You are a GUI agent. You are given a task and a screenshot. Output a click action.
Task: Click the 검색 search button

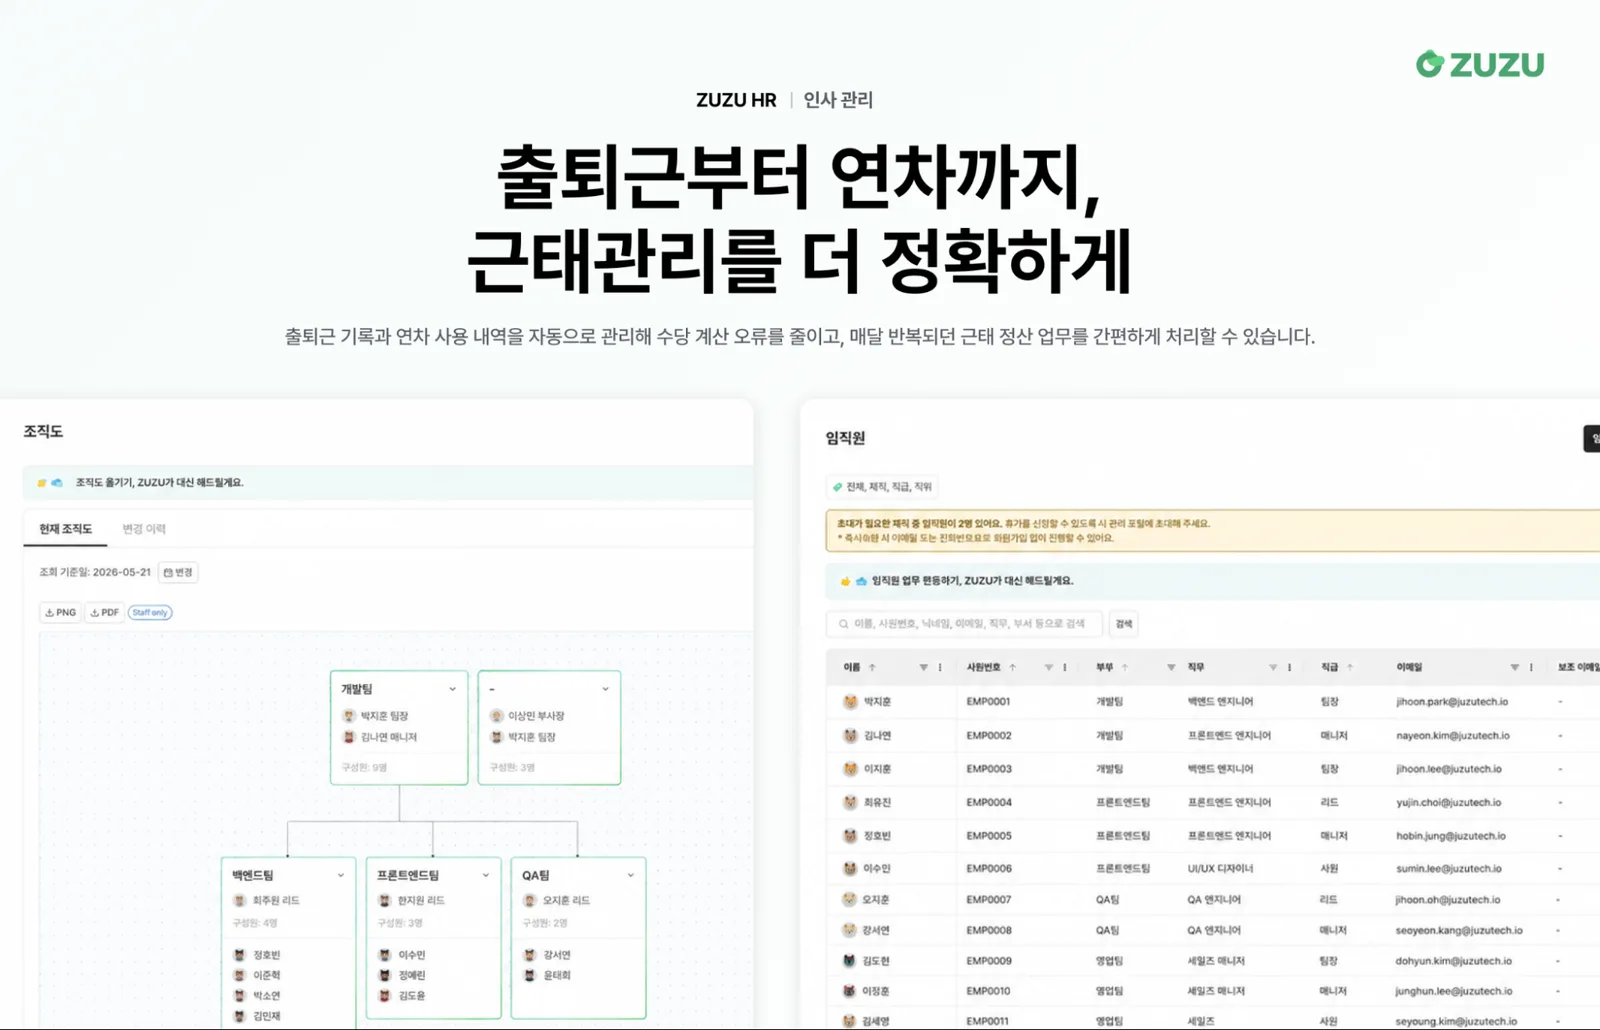tap(1124, 624)
